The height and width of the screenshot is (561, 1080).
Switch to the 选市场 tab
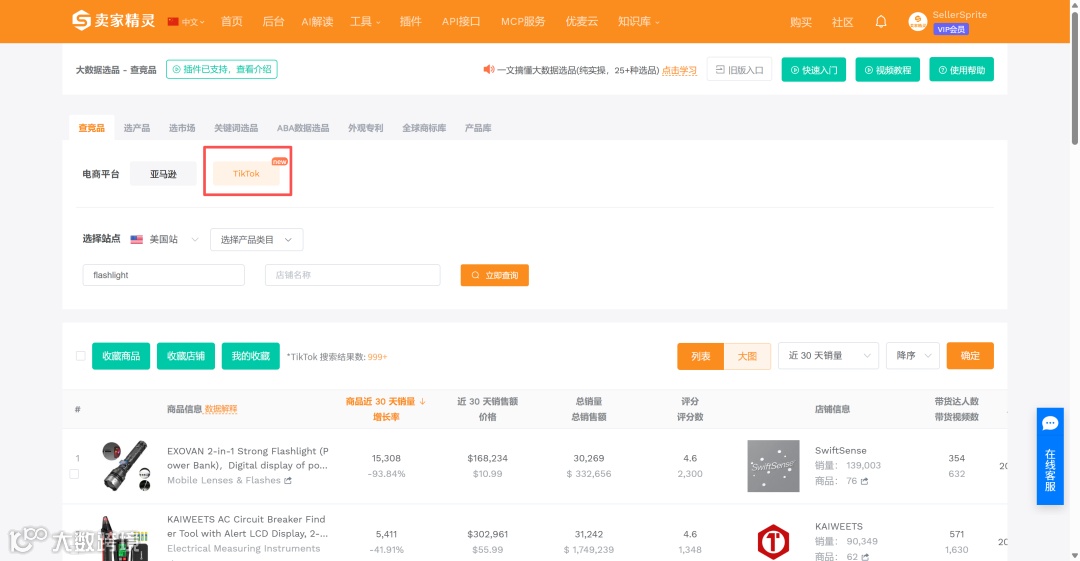[x=182, y=128]
